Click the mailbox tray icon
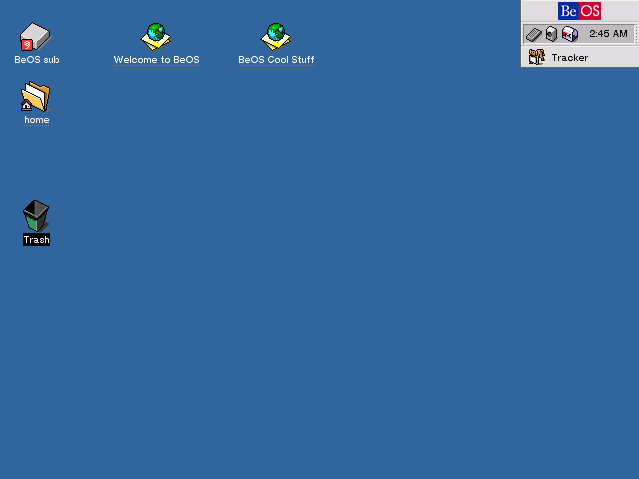 (570, 34)
